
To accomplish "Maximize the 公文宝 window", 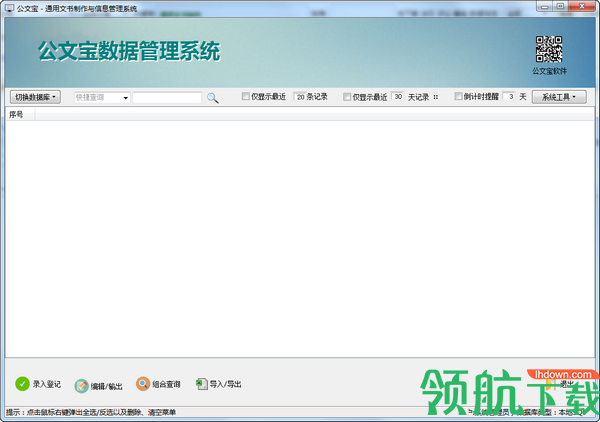I will (x=560, y=7).
